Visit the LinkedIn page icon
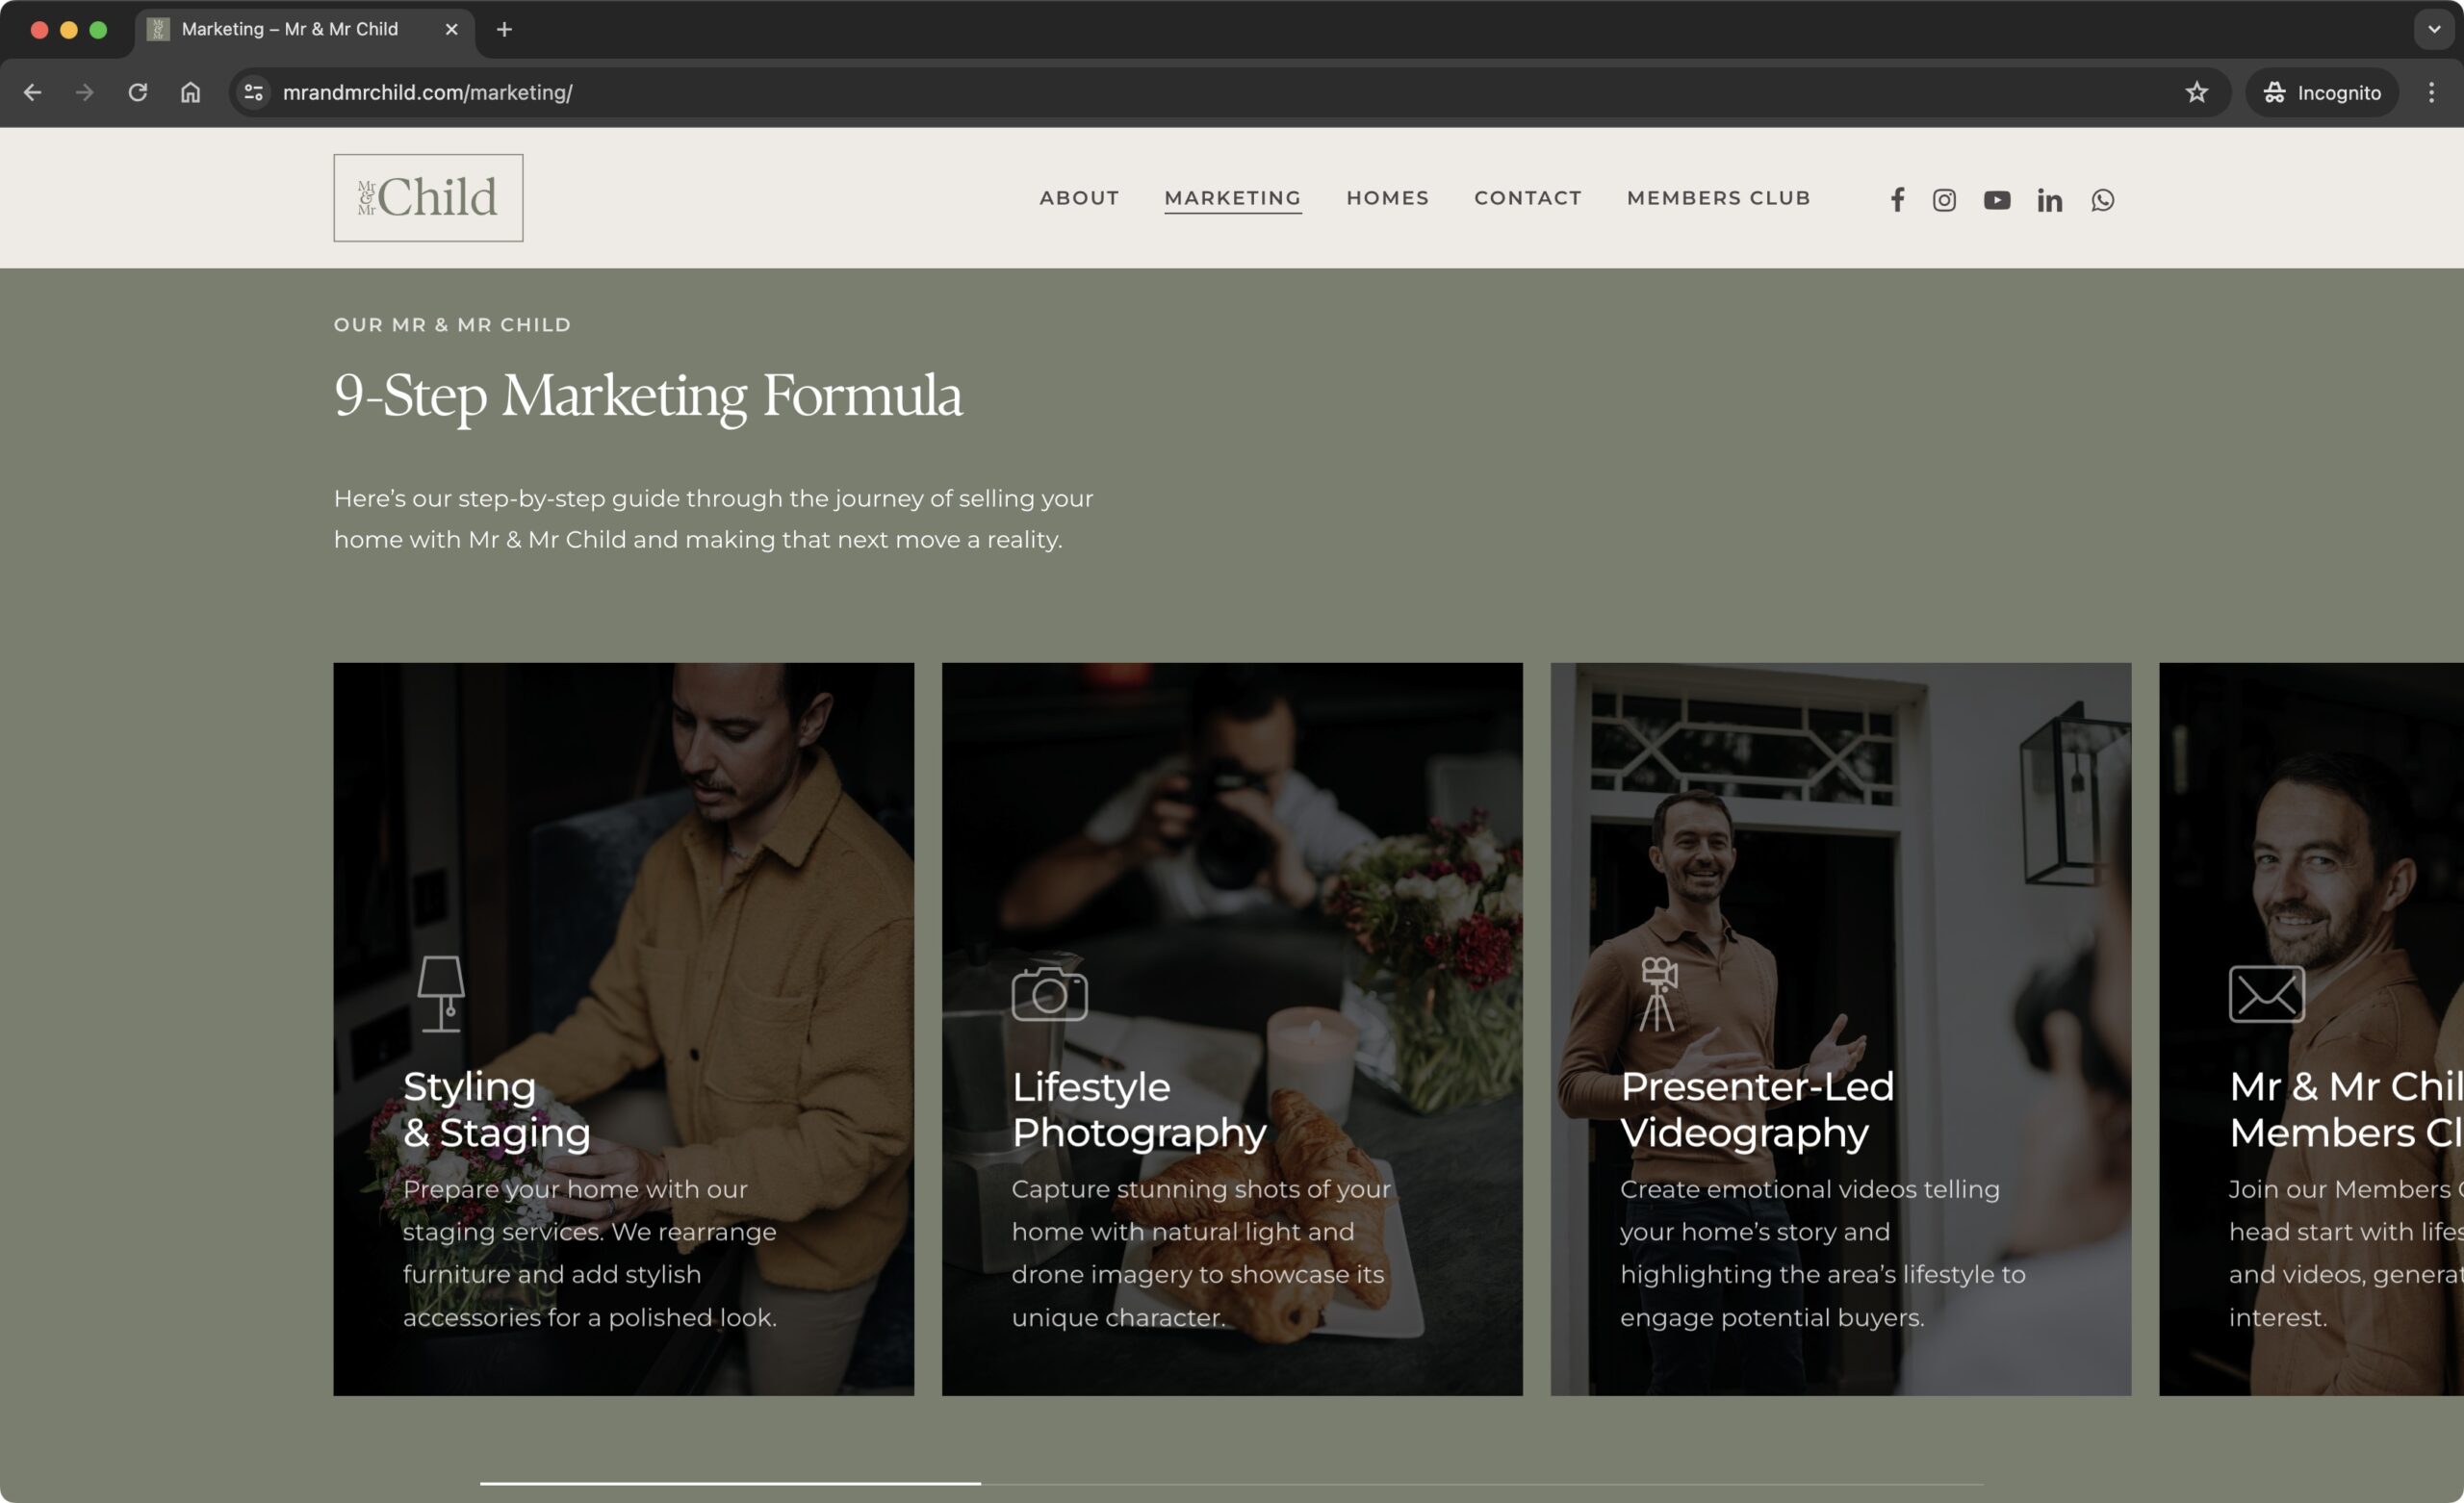The height and width of the screenshot is (1503, 2464). click(x=2049, y=201)
